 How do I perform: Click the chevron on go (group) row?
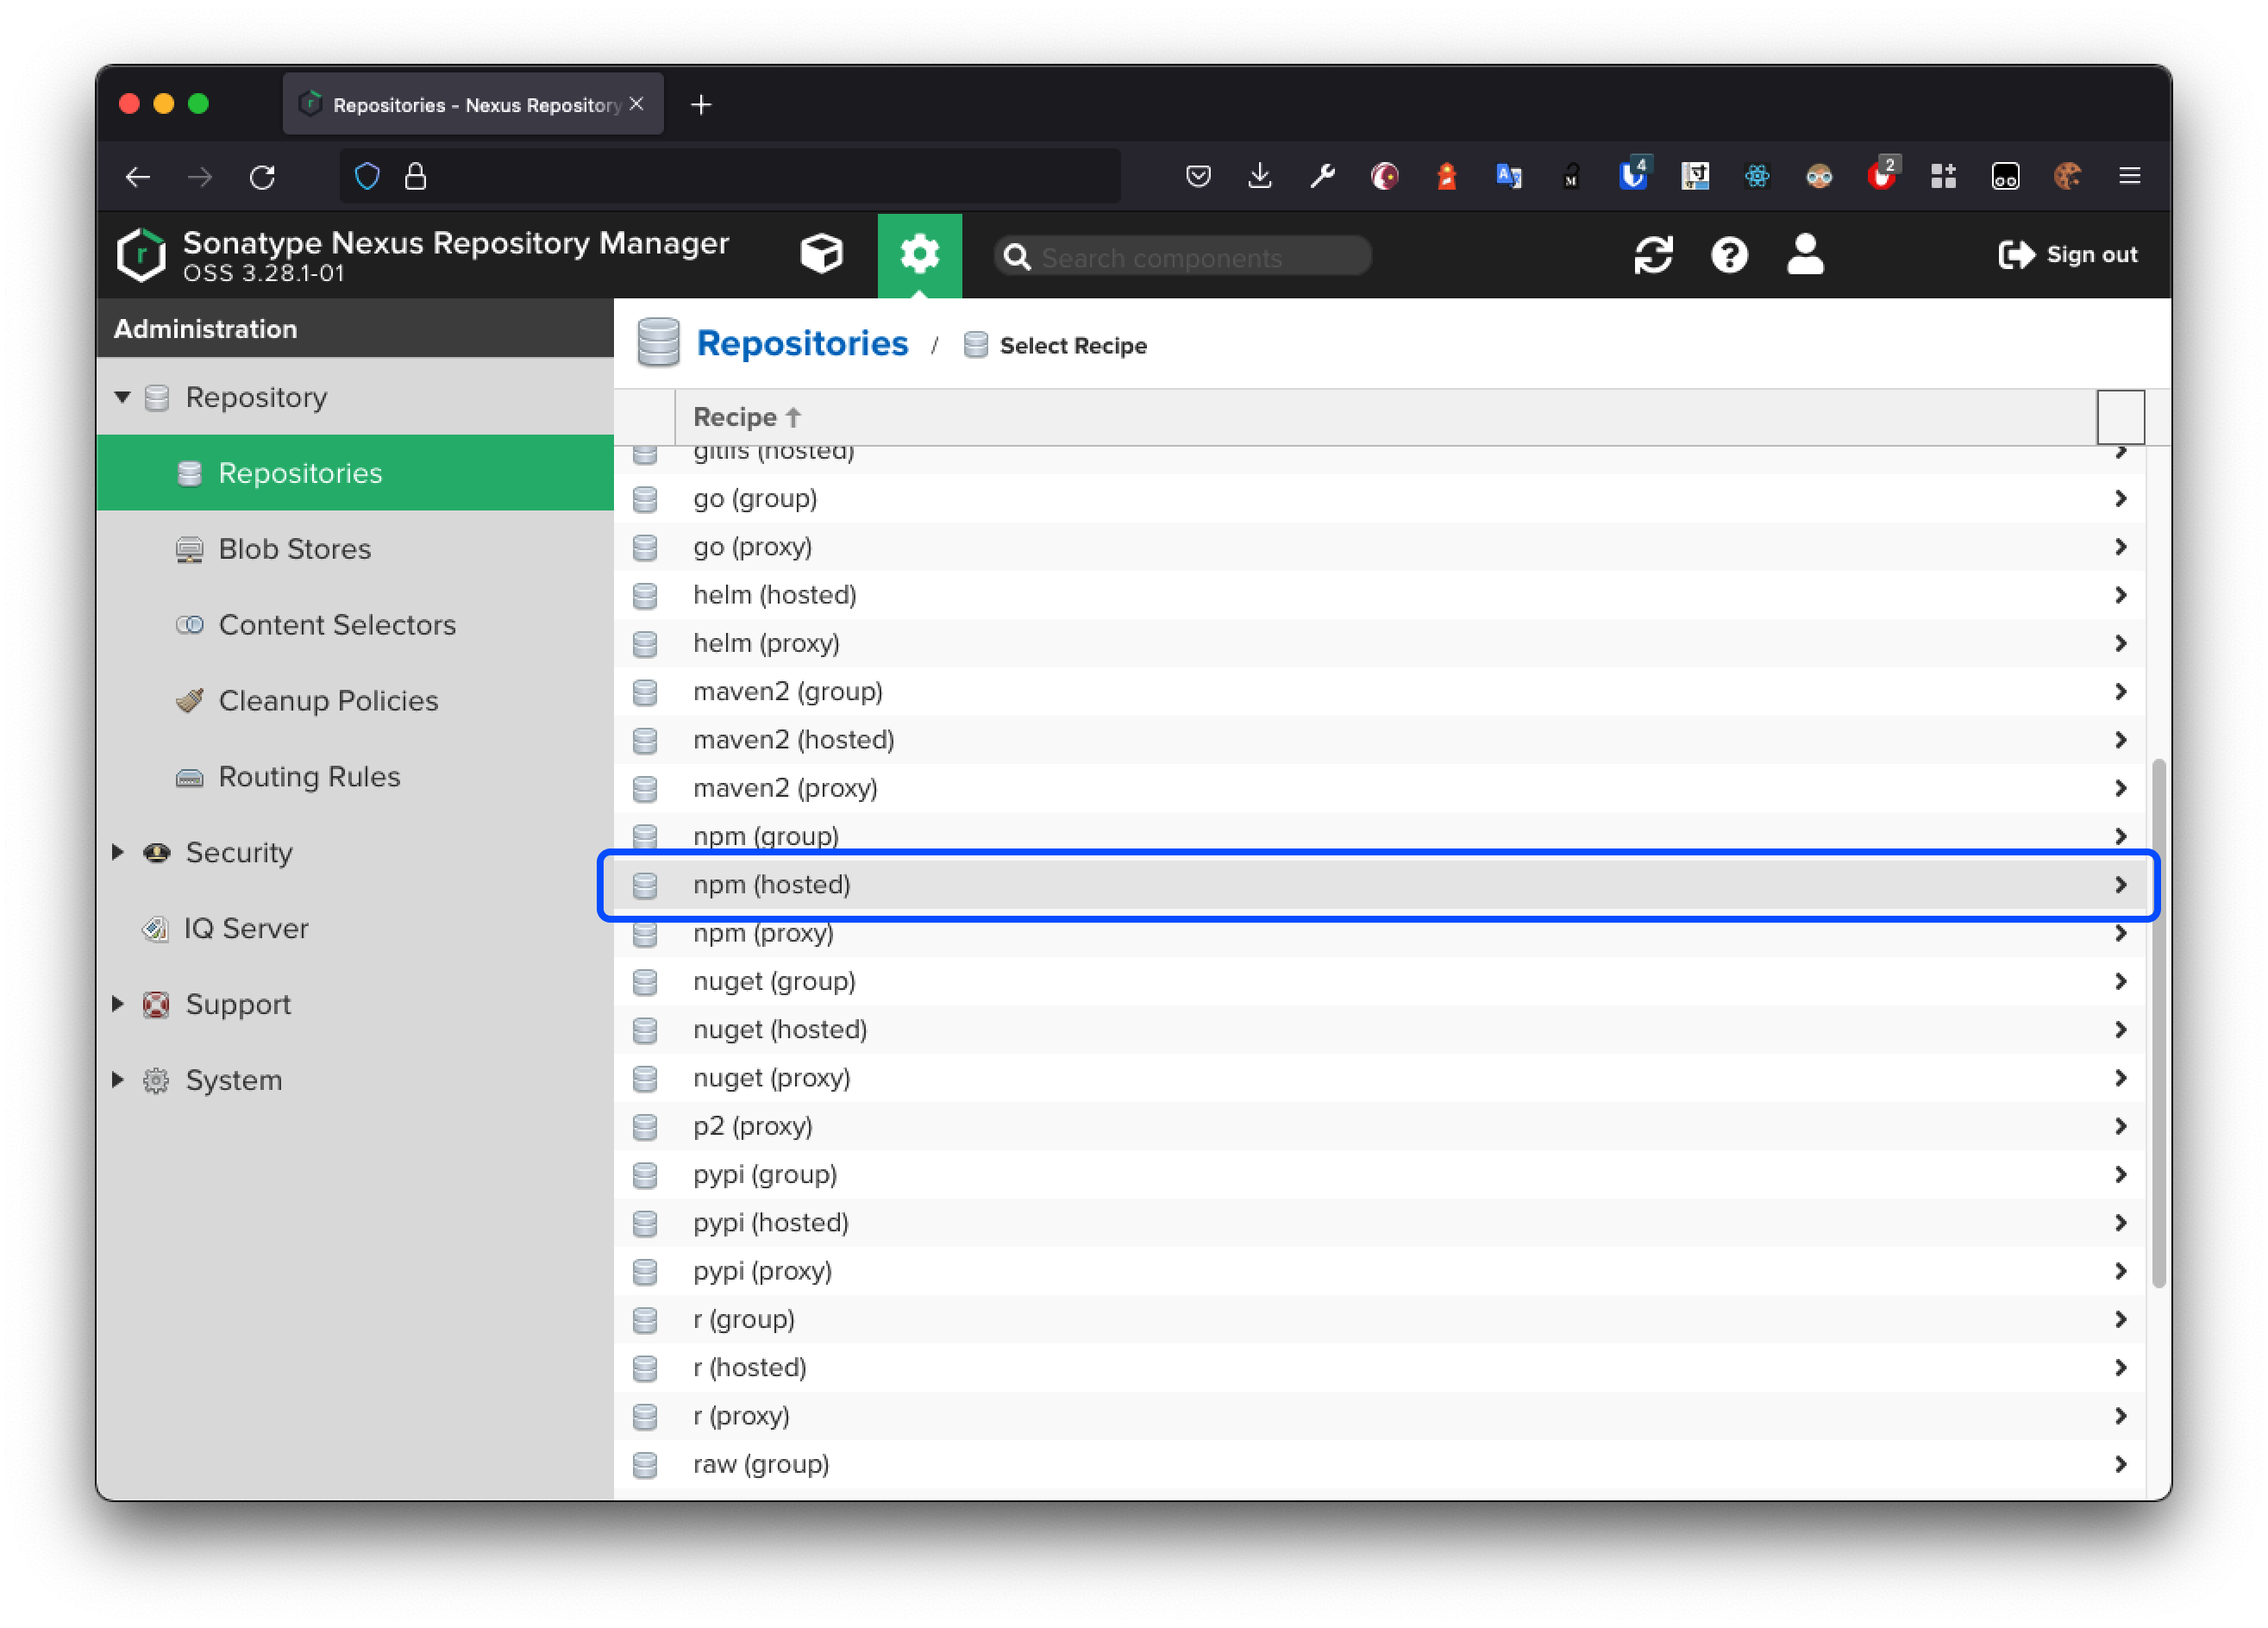(2121, 498)
